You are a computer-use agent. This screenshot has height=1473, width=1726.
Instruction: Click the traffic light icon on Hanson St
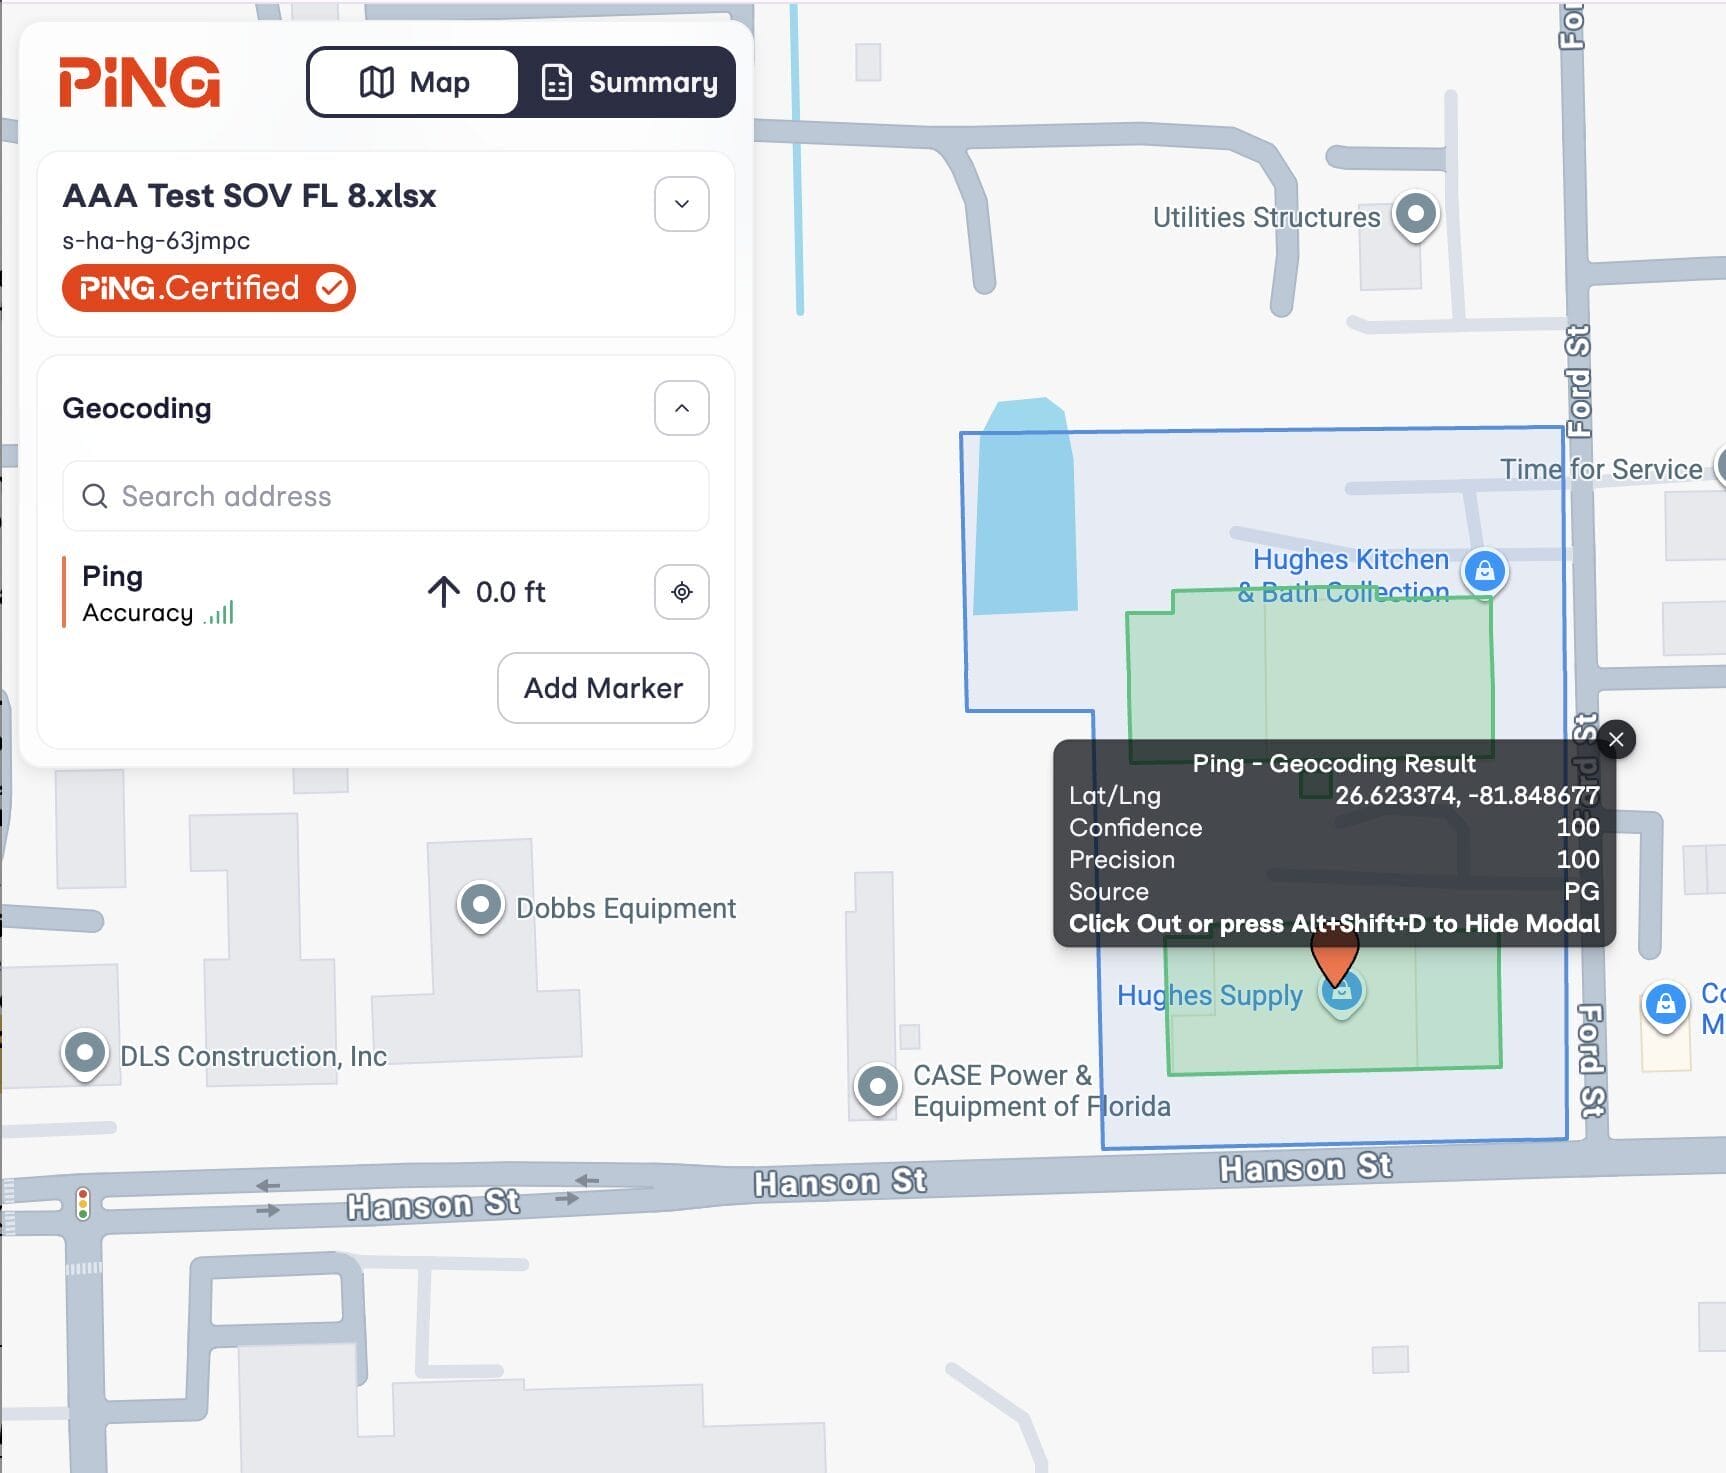coord(83,1203)
